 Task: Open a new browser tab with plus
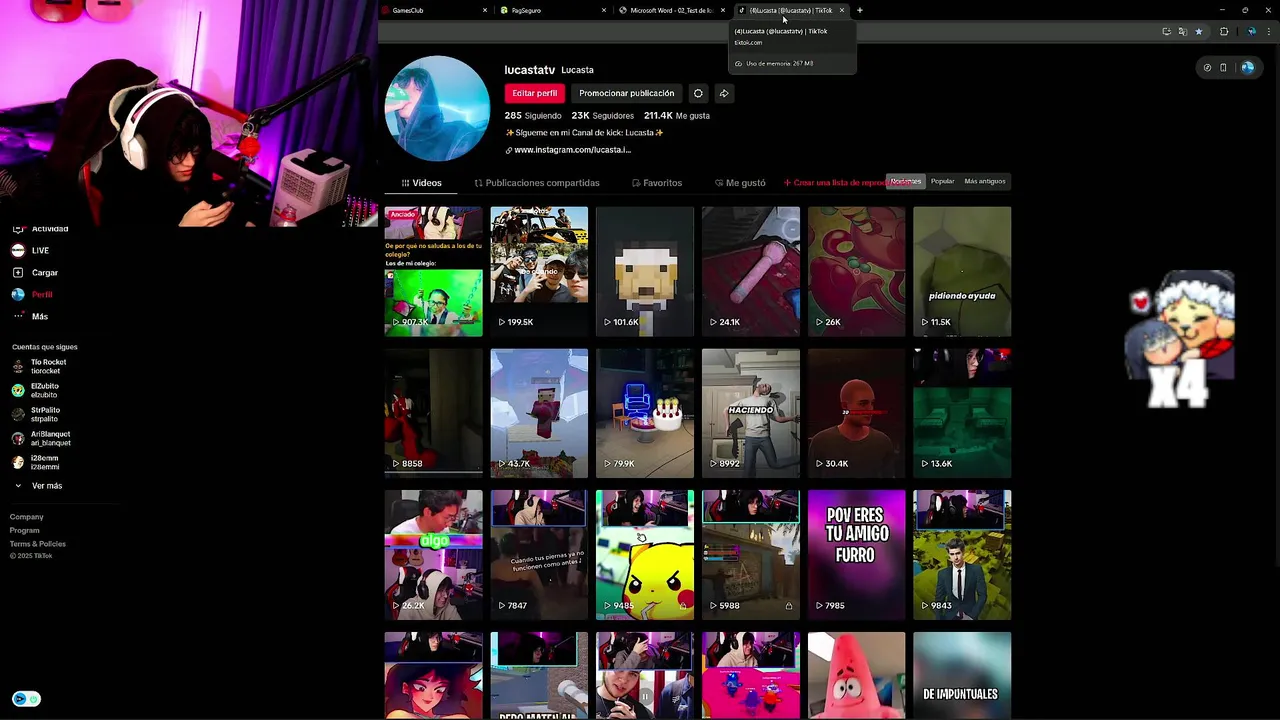point(860,10)
